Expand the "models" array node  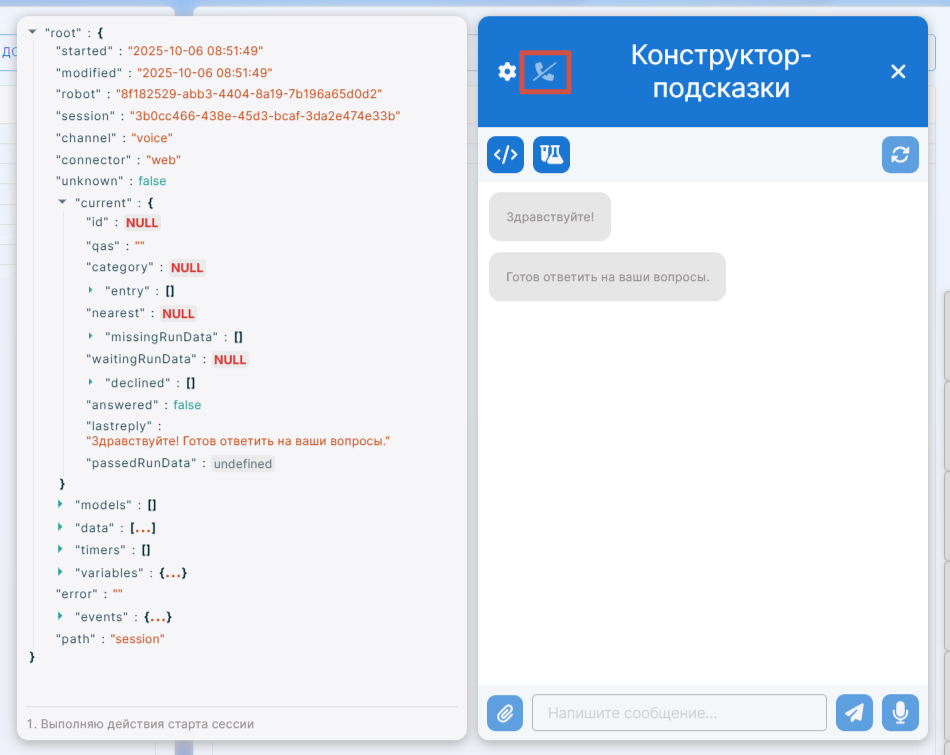coord(62,505)
